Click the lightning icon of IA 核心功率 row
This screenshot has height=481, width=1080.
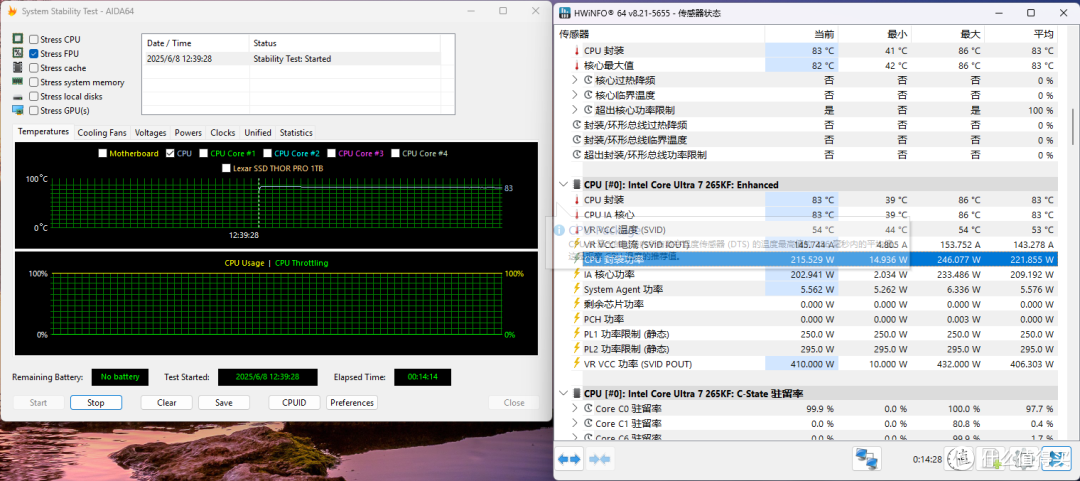click(577, 274)
